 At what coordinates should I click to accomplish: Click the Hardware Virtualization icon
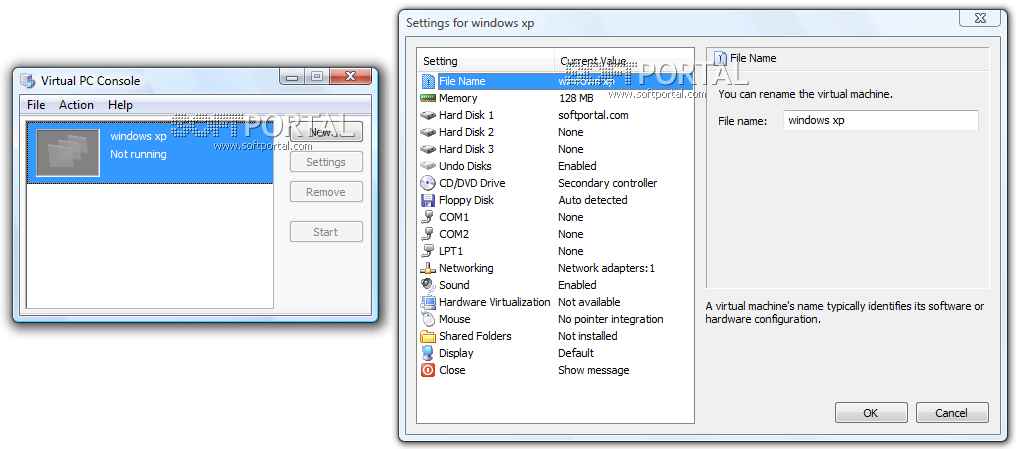[x=428, y=302]
